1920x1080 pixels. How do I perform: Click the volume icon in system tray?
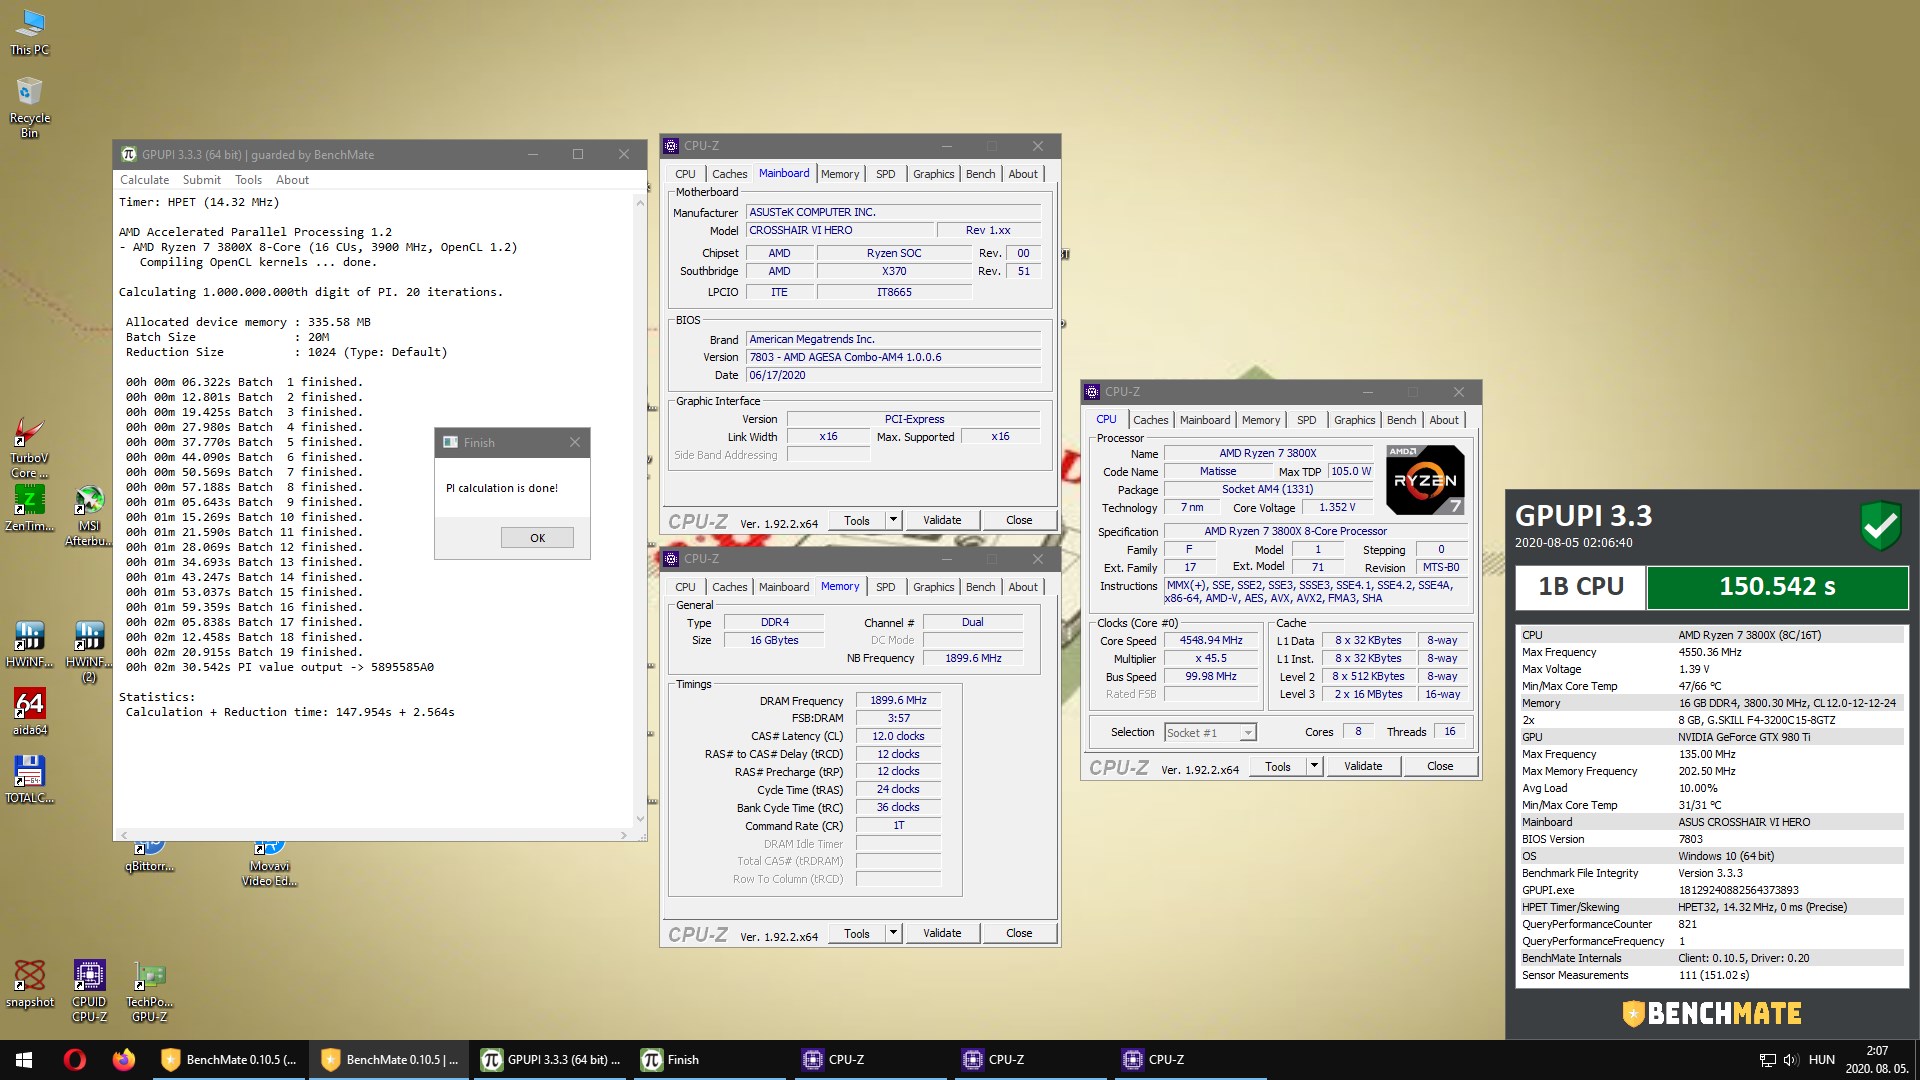coord(1790,1060)
